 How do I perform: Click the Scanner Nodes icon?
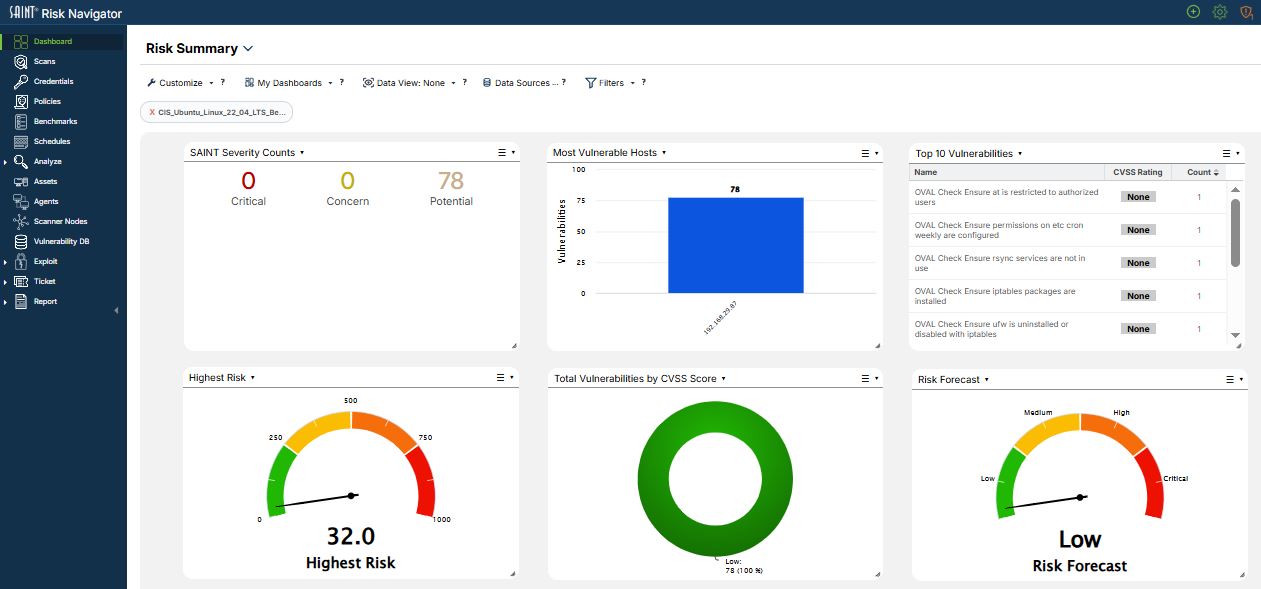[x=20, y=222]
